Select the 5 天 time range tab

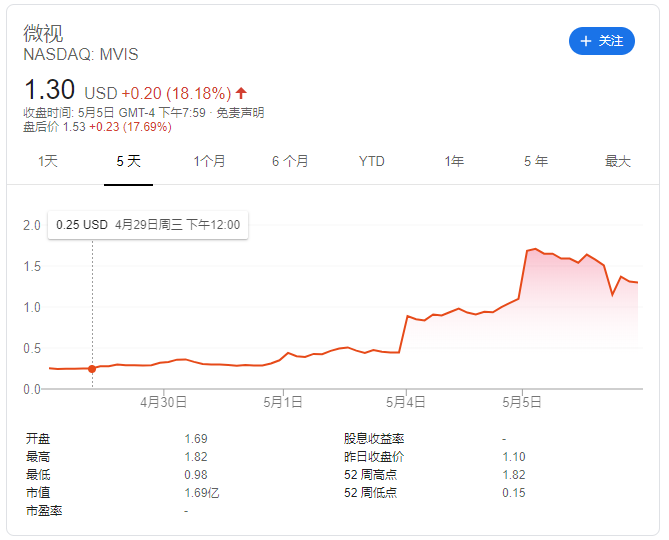pos(128,161)
